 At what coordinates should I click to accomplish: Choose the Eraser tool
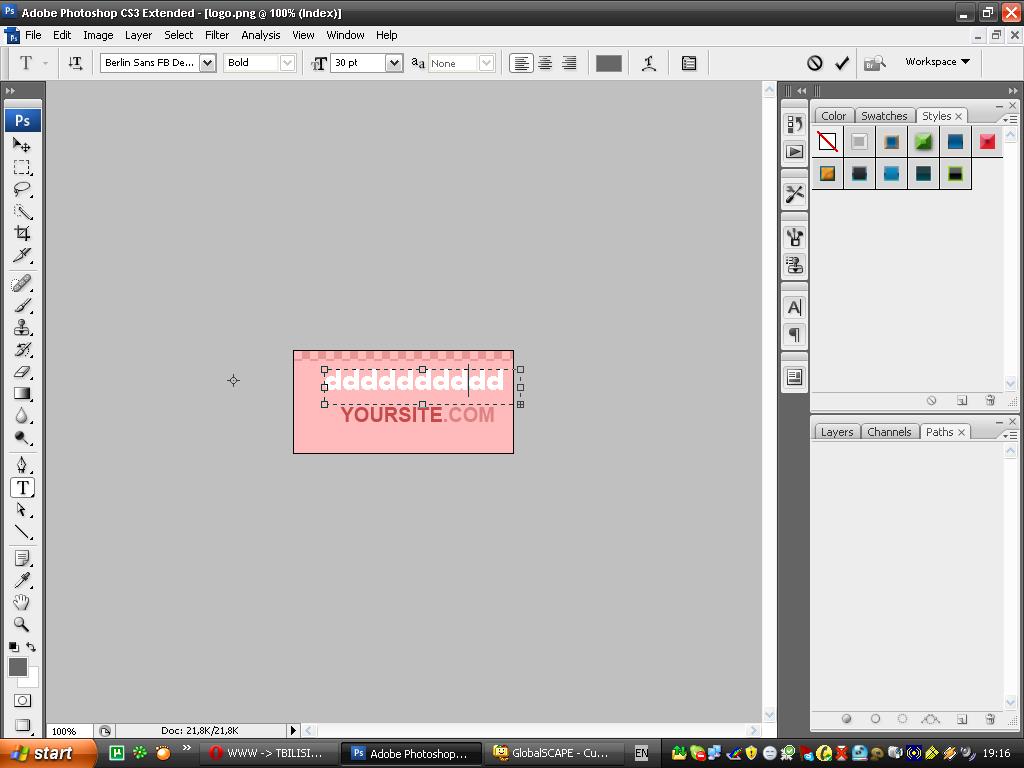coord(22,372)
